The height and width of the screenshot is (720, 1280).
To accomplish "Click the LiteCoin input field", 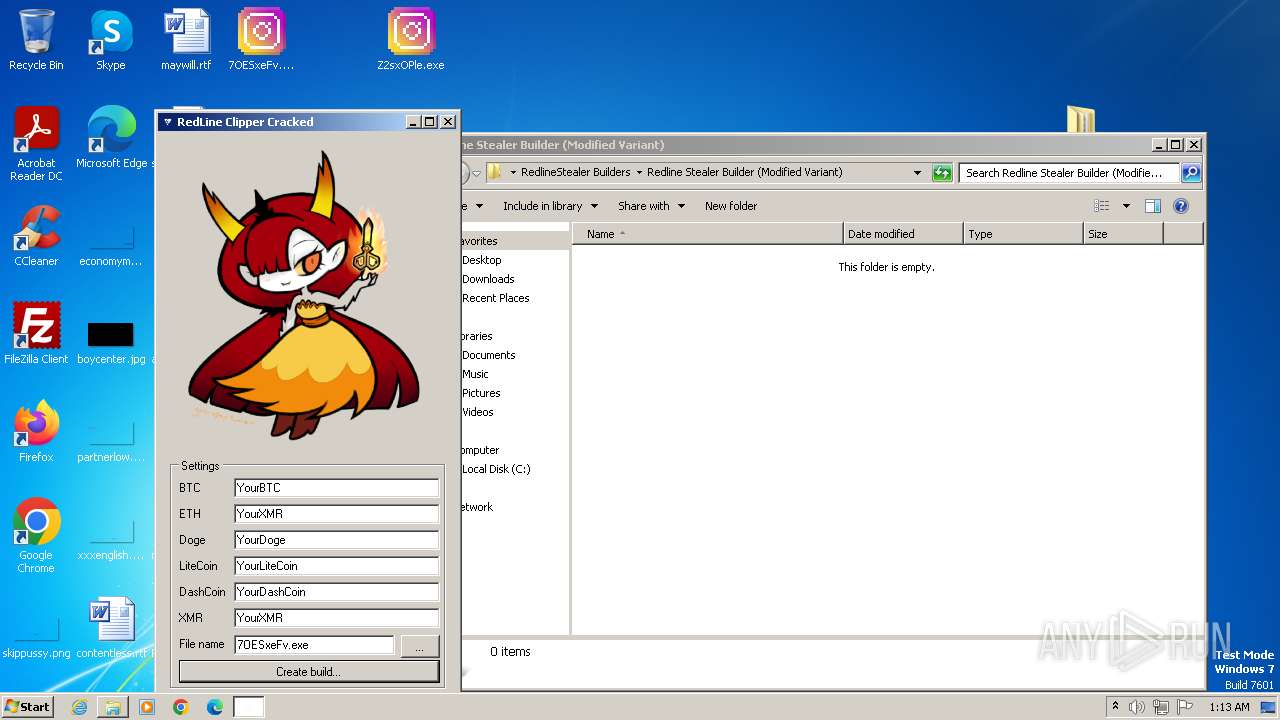I will coord(337,566).
